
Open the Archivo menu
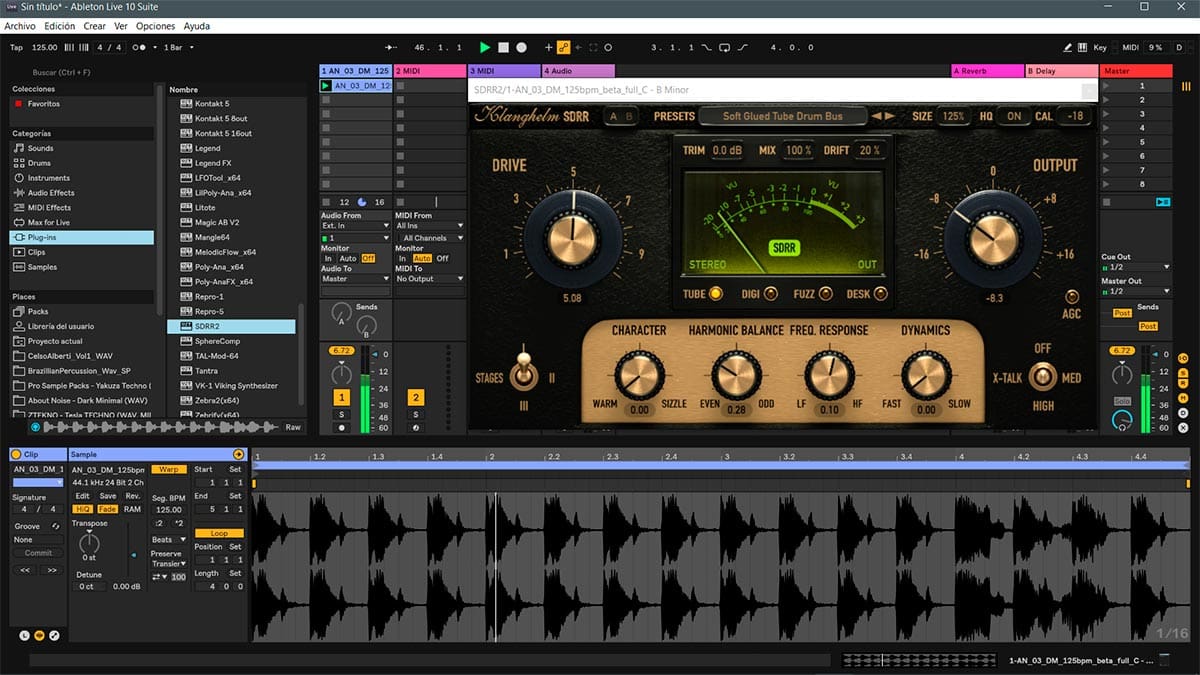(20, 26)
